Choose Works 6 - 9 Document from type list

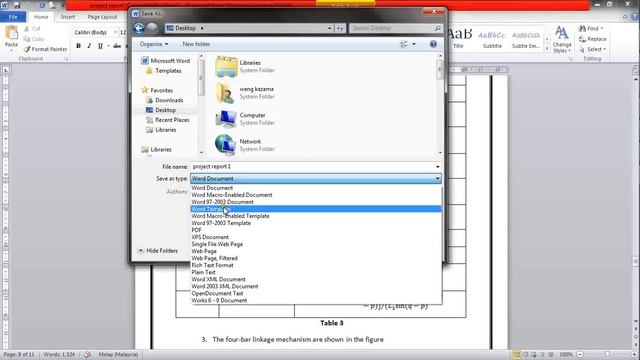pyautogui.click(x=316, y=300)
